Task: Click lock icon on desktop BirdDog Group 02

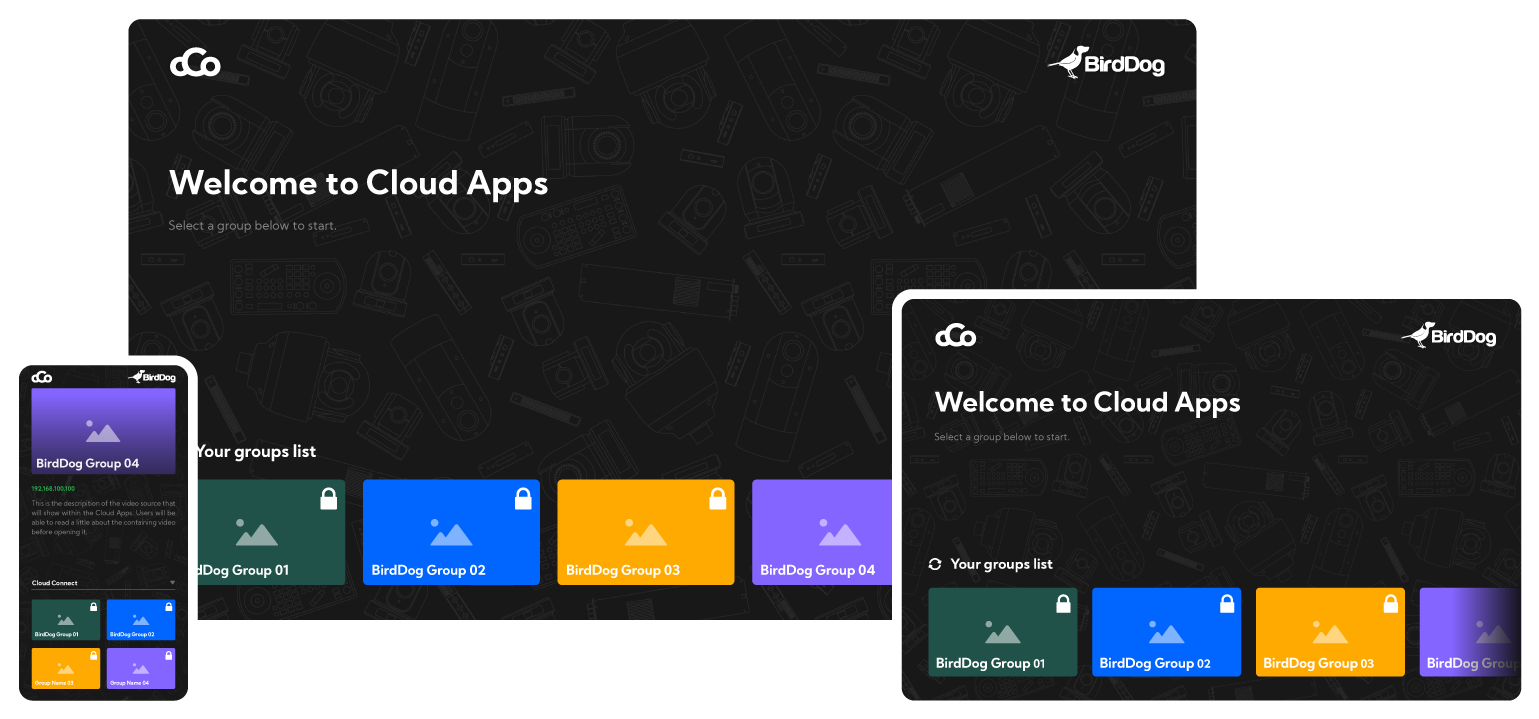Action: click(x=523, y=498)
